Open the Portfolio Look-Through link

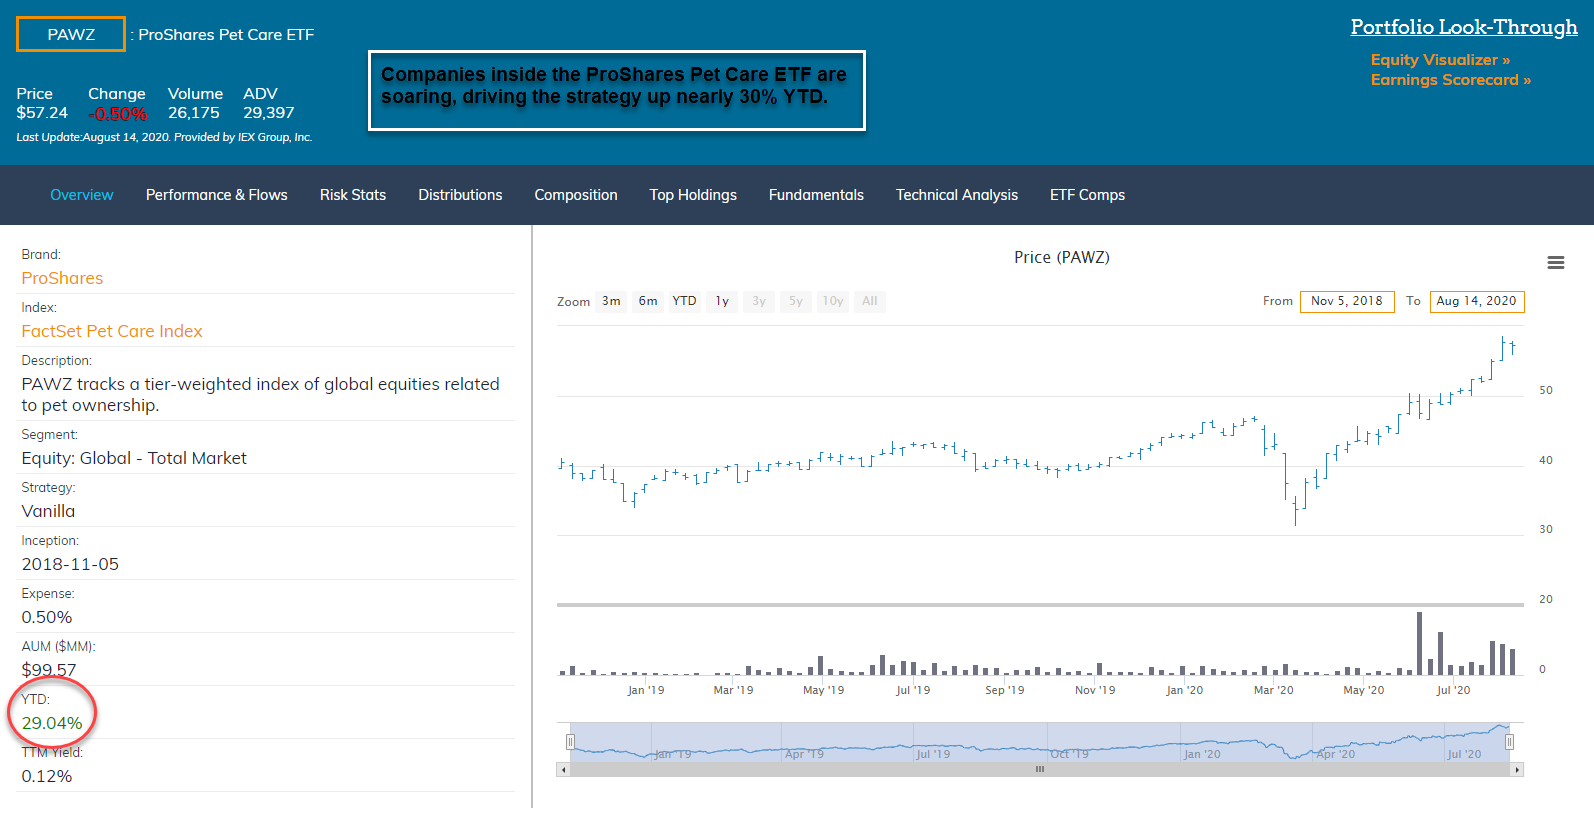[1464, 27]
